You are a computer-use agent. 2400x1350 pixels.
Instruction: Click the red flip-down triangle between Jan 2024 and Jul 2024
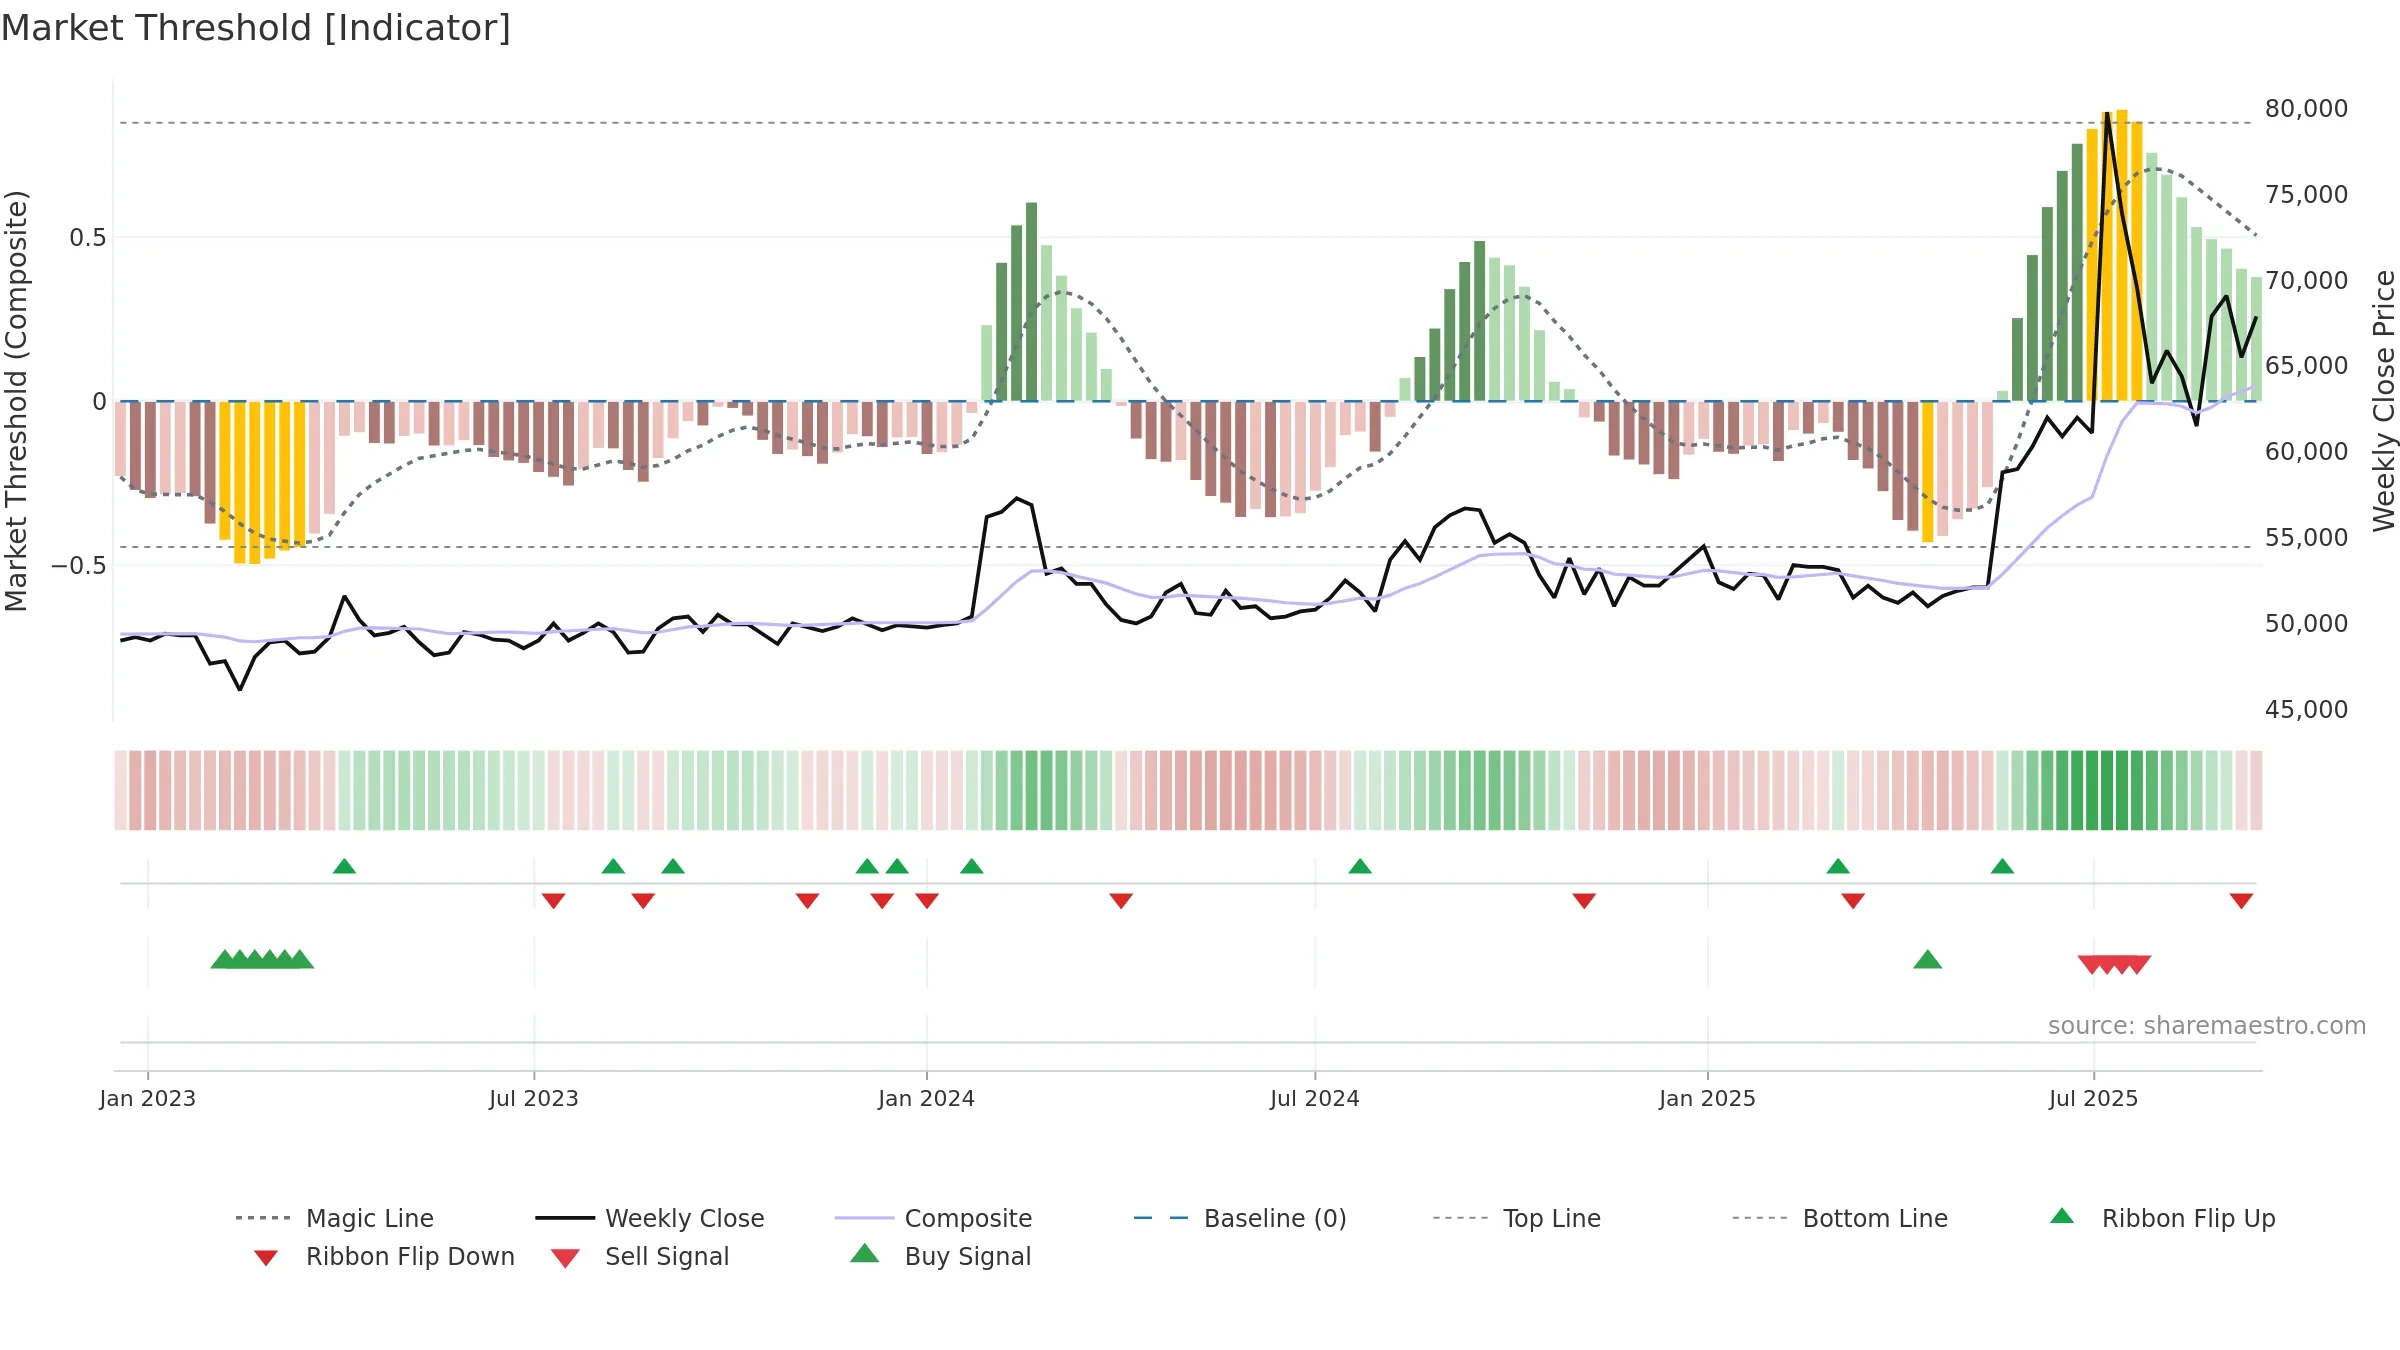point(1121,901)
